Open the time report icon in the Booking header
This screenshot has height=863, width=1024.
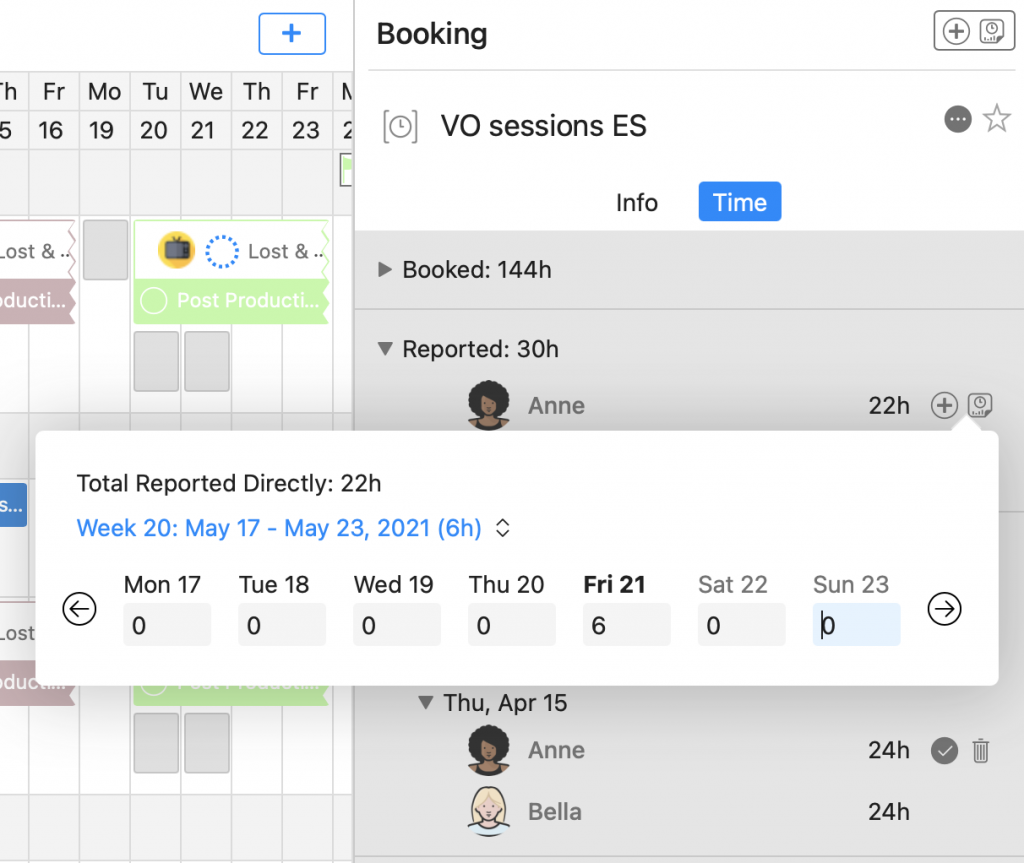click(992, 31)
